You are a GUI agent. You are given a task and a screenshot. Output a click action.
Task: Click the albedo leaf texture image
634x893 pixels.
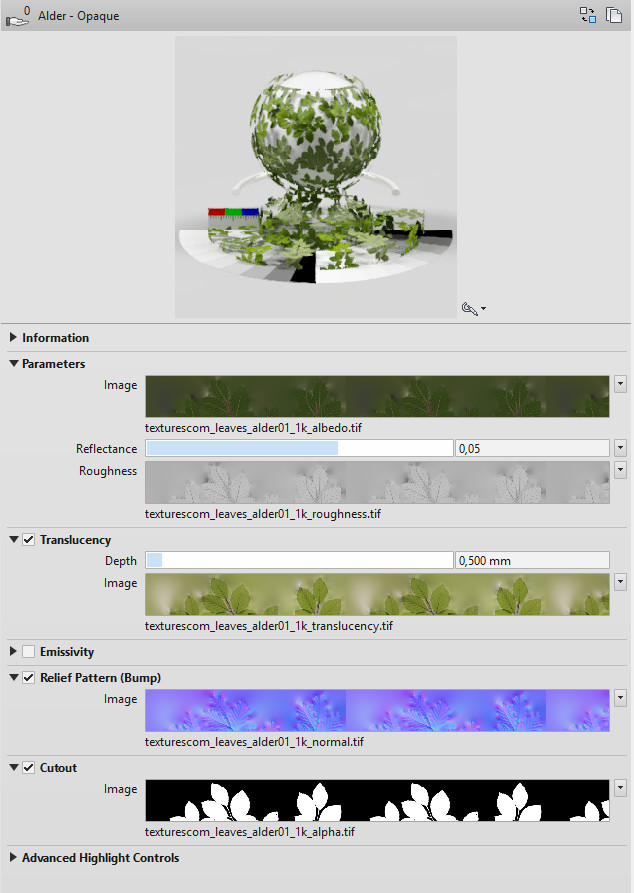coord(377,396)
